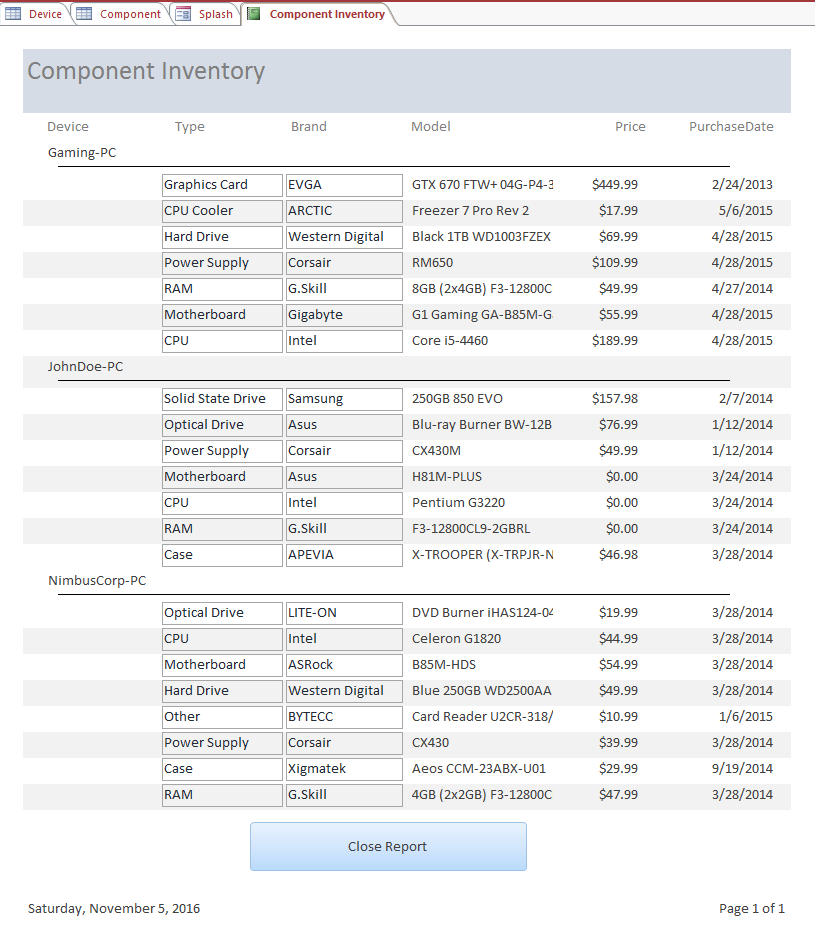Click model RM650
Screen dimensions: 815x931
[x=432, y=263]
